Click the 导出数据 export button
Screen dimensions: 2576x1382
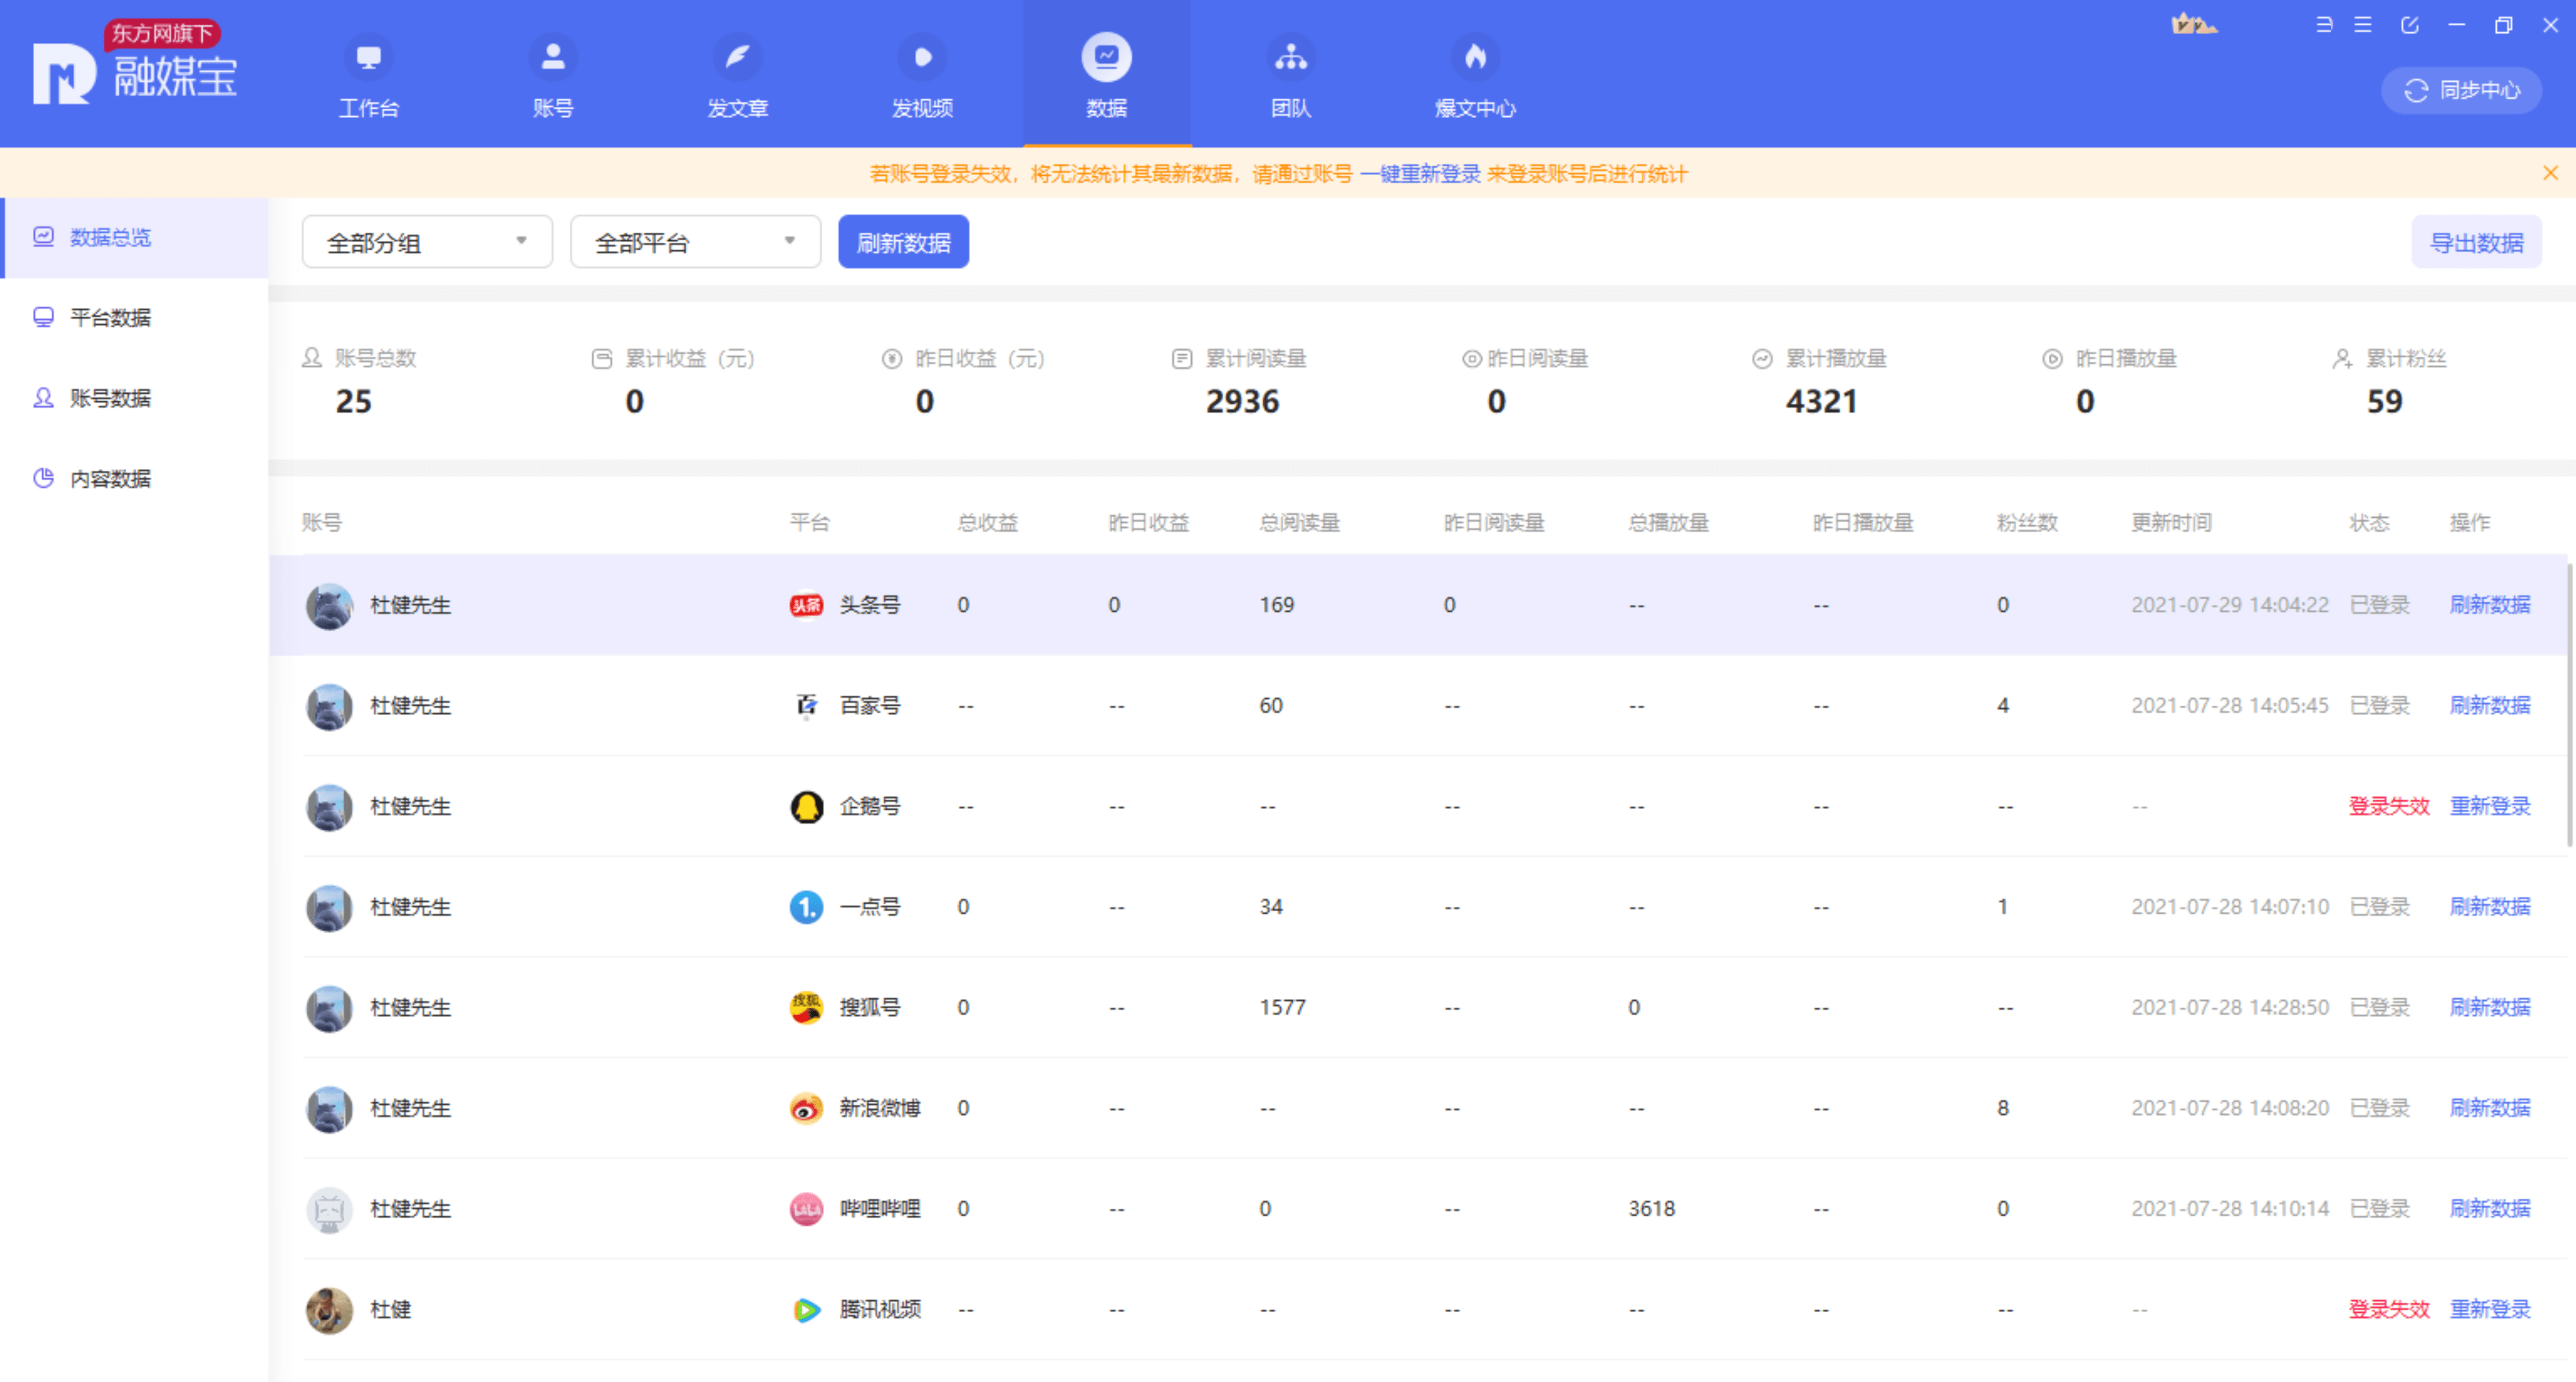click(x=2476, y=242)
